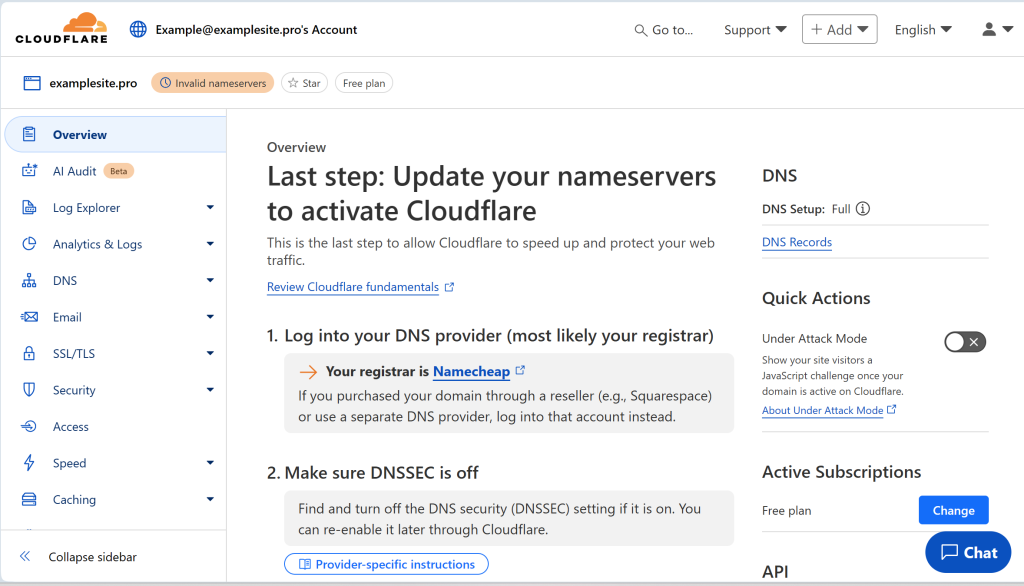Image resolution: width=1024 pixels, height=586 pixels.
Task: Click the collapse sidebar double chevron icon
Action: [25, 557]
